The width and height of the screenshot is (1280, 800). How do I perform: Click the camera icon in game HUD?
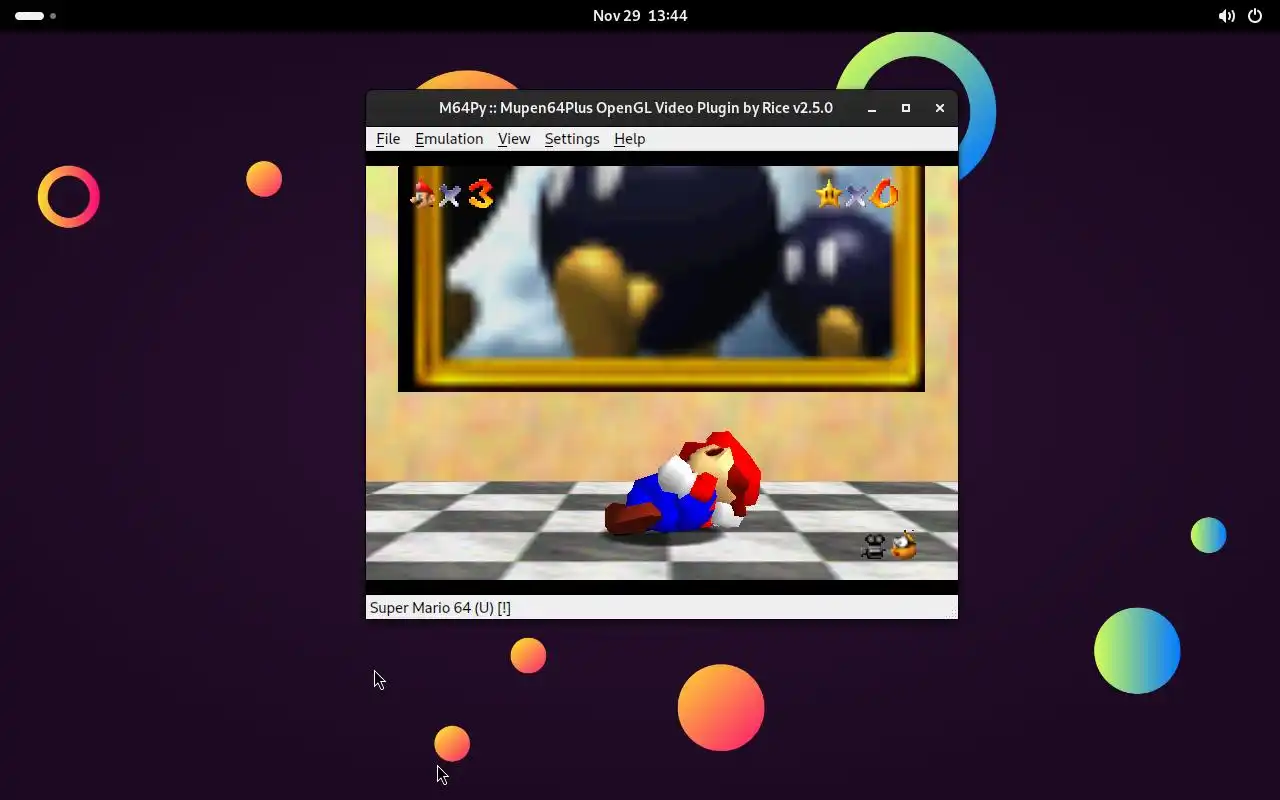coord(874,546)
